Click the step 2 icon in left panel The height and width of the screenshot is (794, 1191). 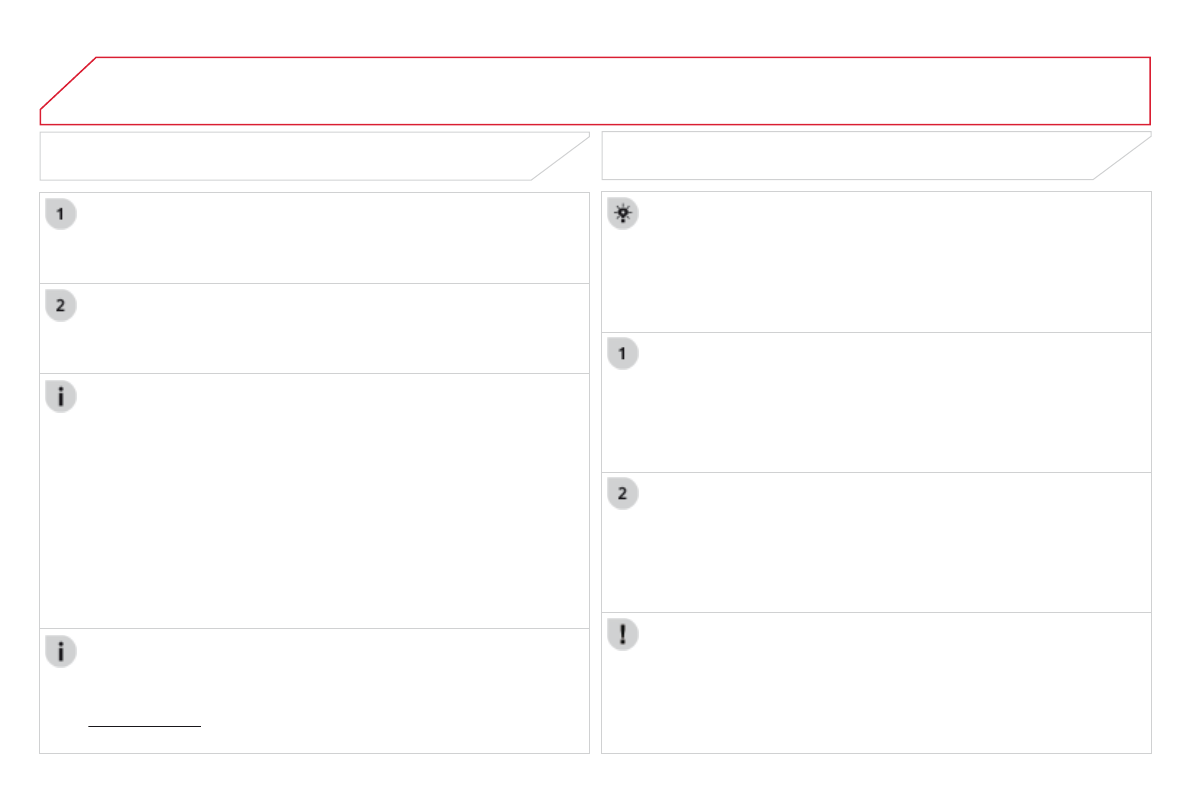pos(60,306)
